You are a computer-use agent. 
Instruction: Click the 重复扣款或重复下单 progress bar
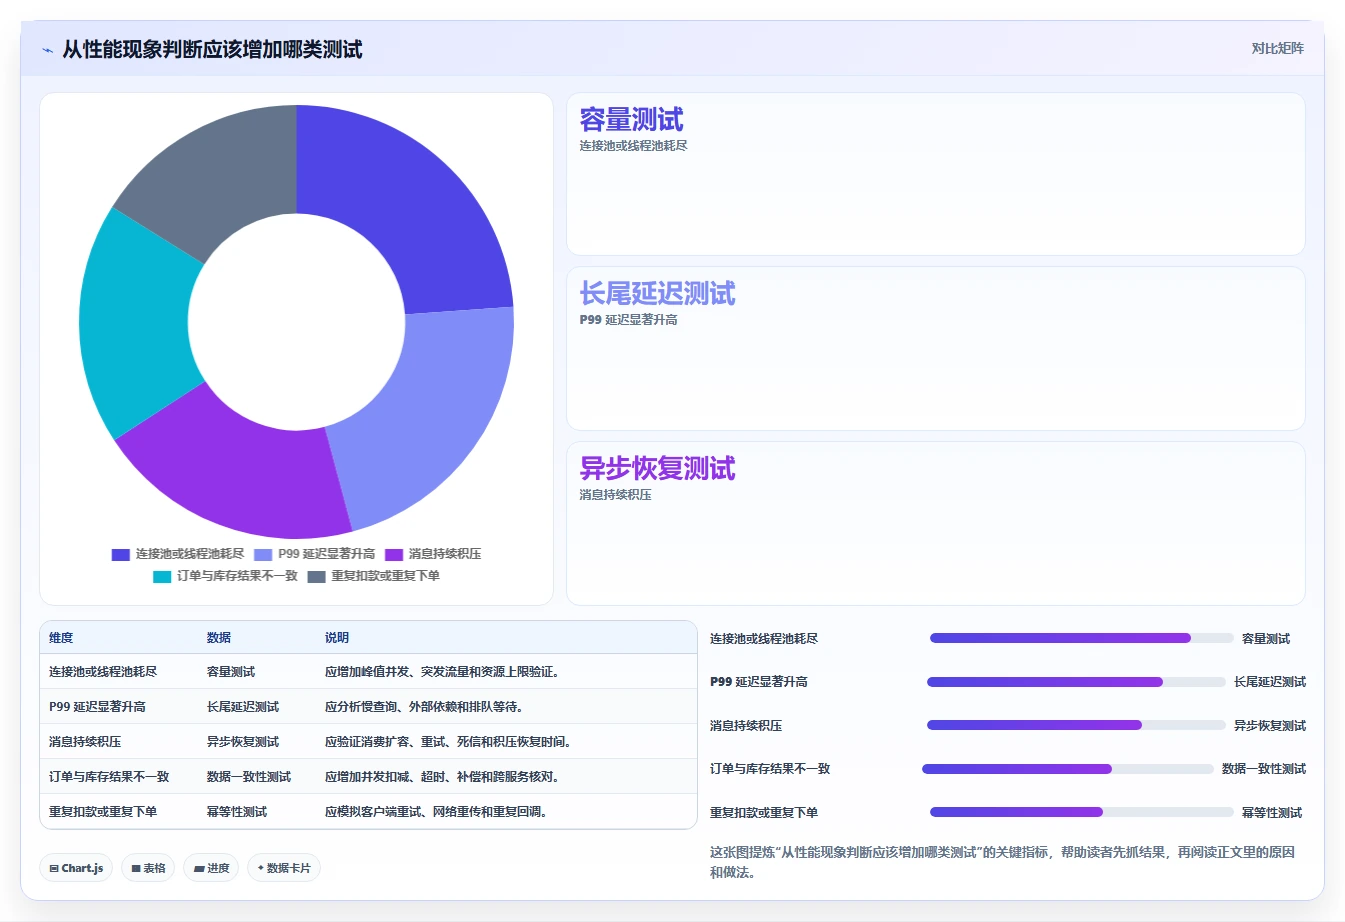[1082, 812]
